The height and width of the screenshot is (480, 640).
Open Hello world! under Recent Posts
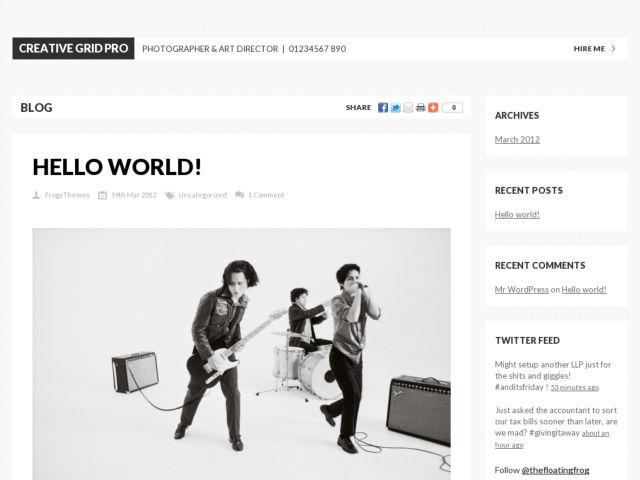(x=517, y=214)
